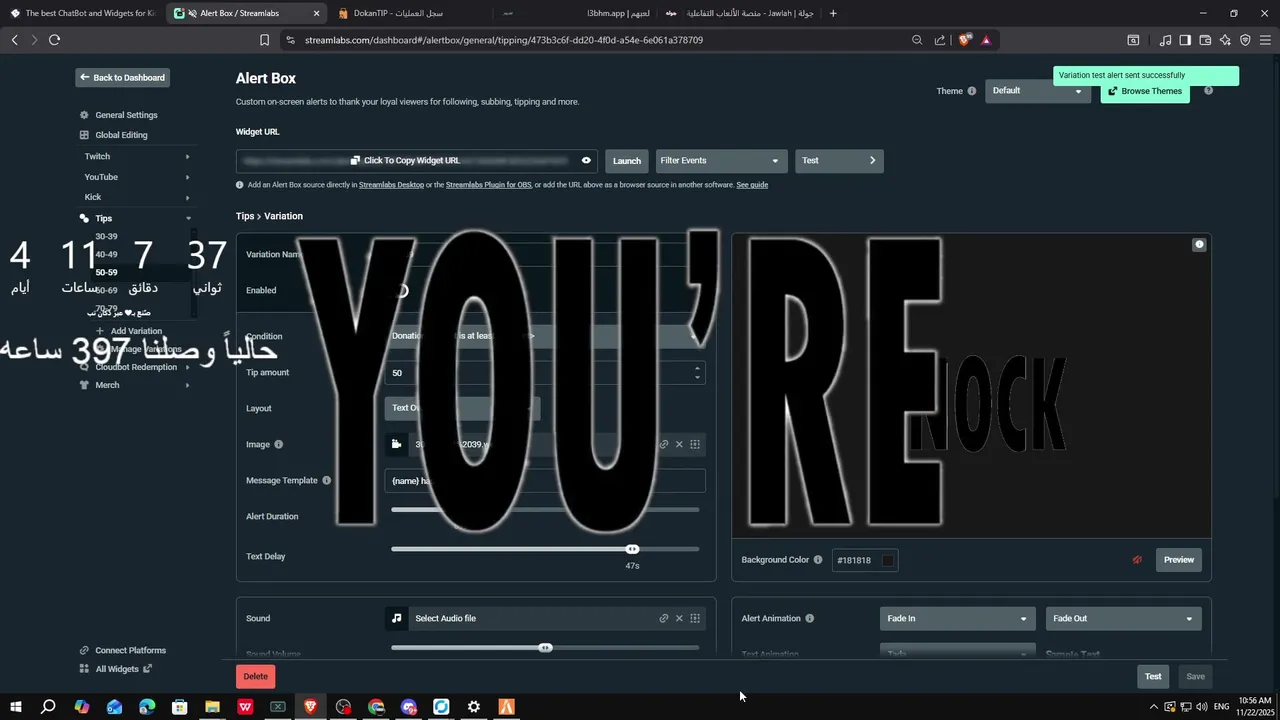Screen dimensions: 1280x720
Task: Open All Widgets link
Action: tap(117, 669)
